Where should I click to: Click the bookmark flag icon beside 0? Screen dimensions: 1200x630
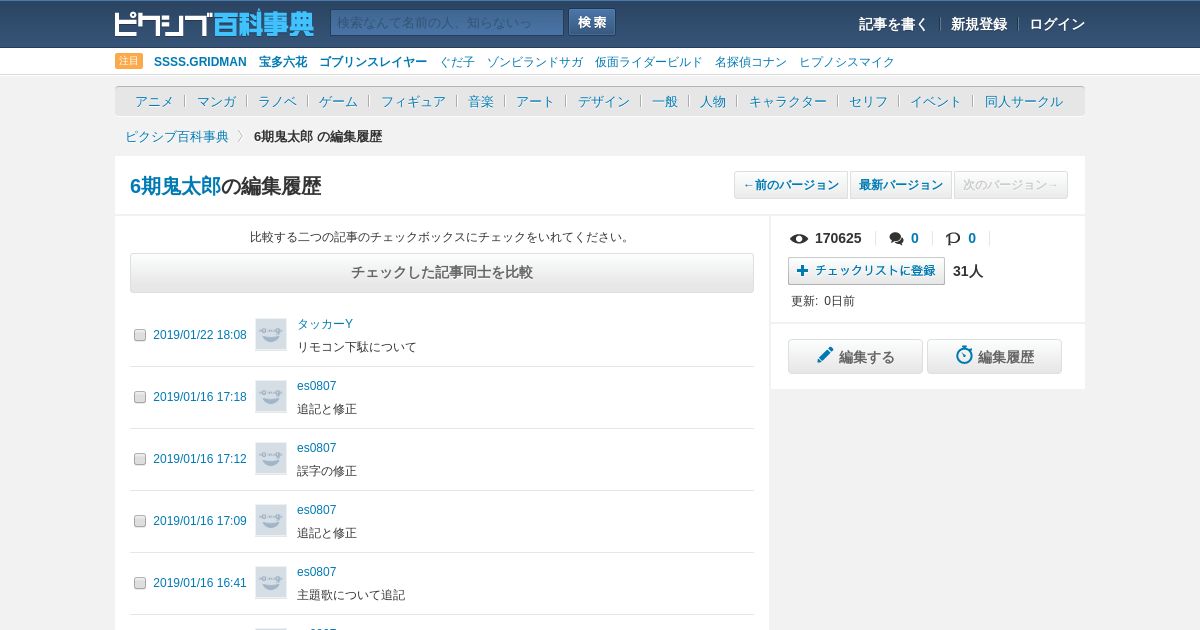coord(953,238)
